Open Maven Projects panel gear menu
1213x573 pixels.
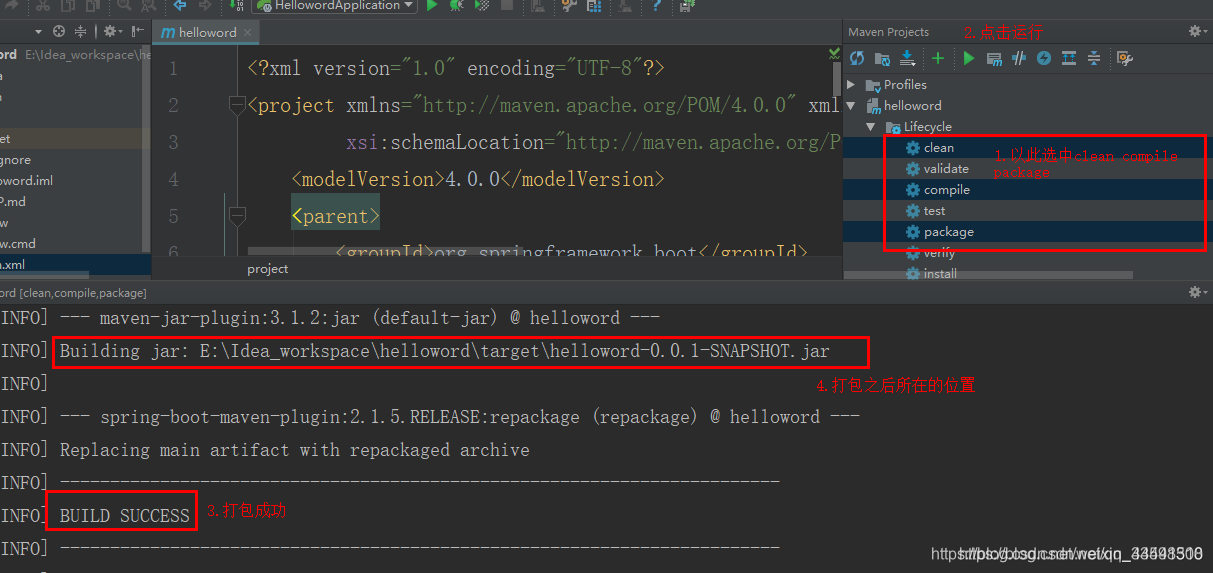point(1196,32)
